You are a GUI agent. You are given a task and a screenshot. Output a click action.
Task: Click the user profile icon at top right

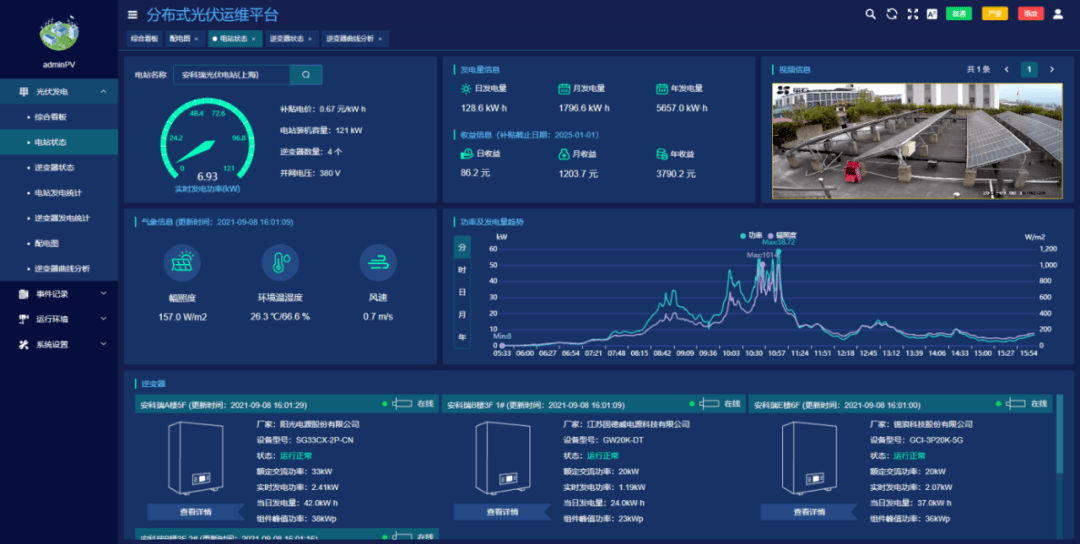pos(1058,14)
